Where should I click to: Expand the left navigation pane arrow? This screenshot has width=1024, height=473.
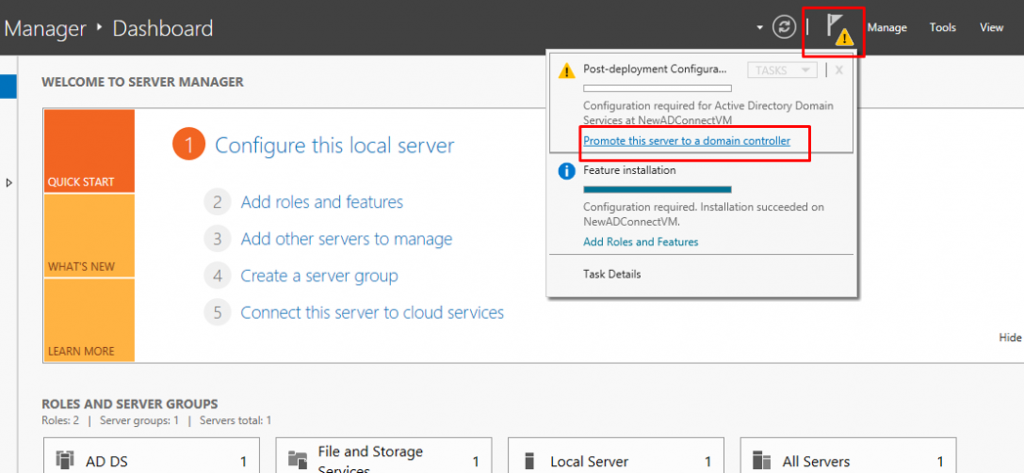click(10, 182)
